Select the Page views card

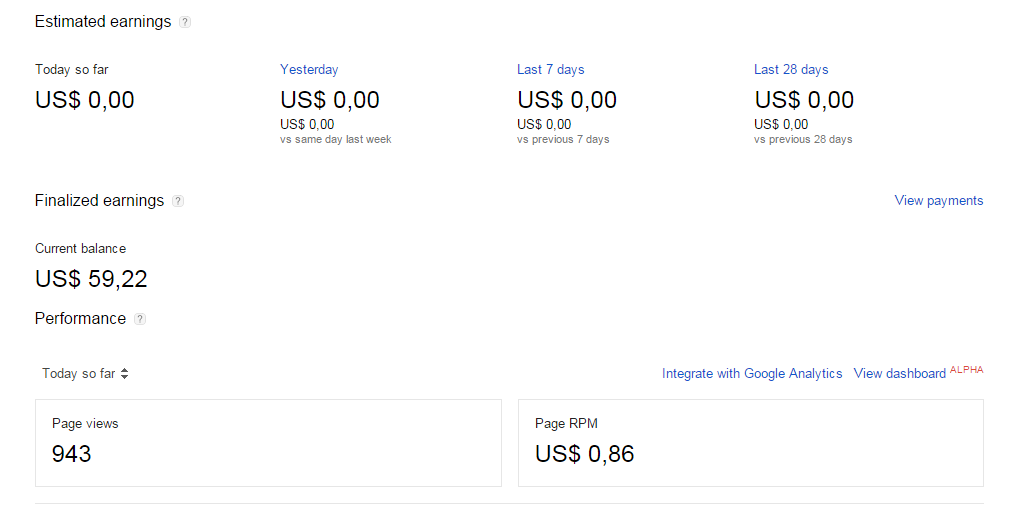coord(268,443)
